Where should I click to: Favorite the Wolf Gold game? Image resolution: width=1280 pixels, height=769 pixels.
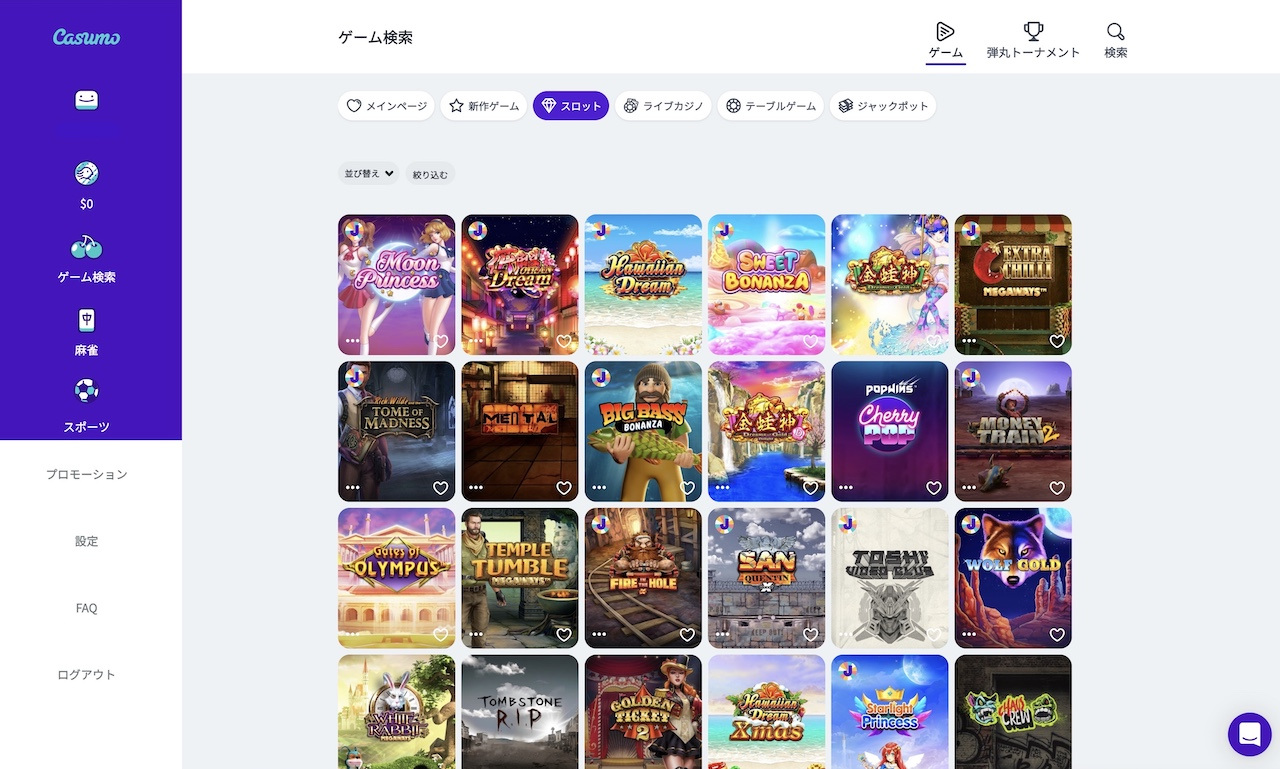coord(1057,635)
